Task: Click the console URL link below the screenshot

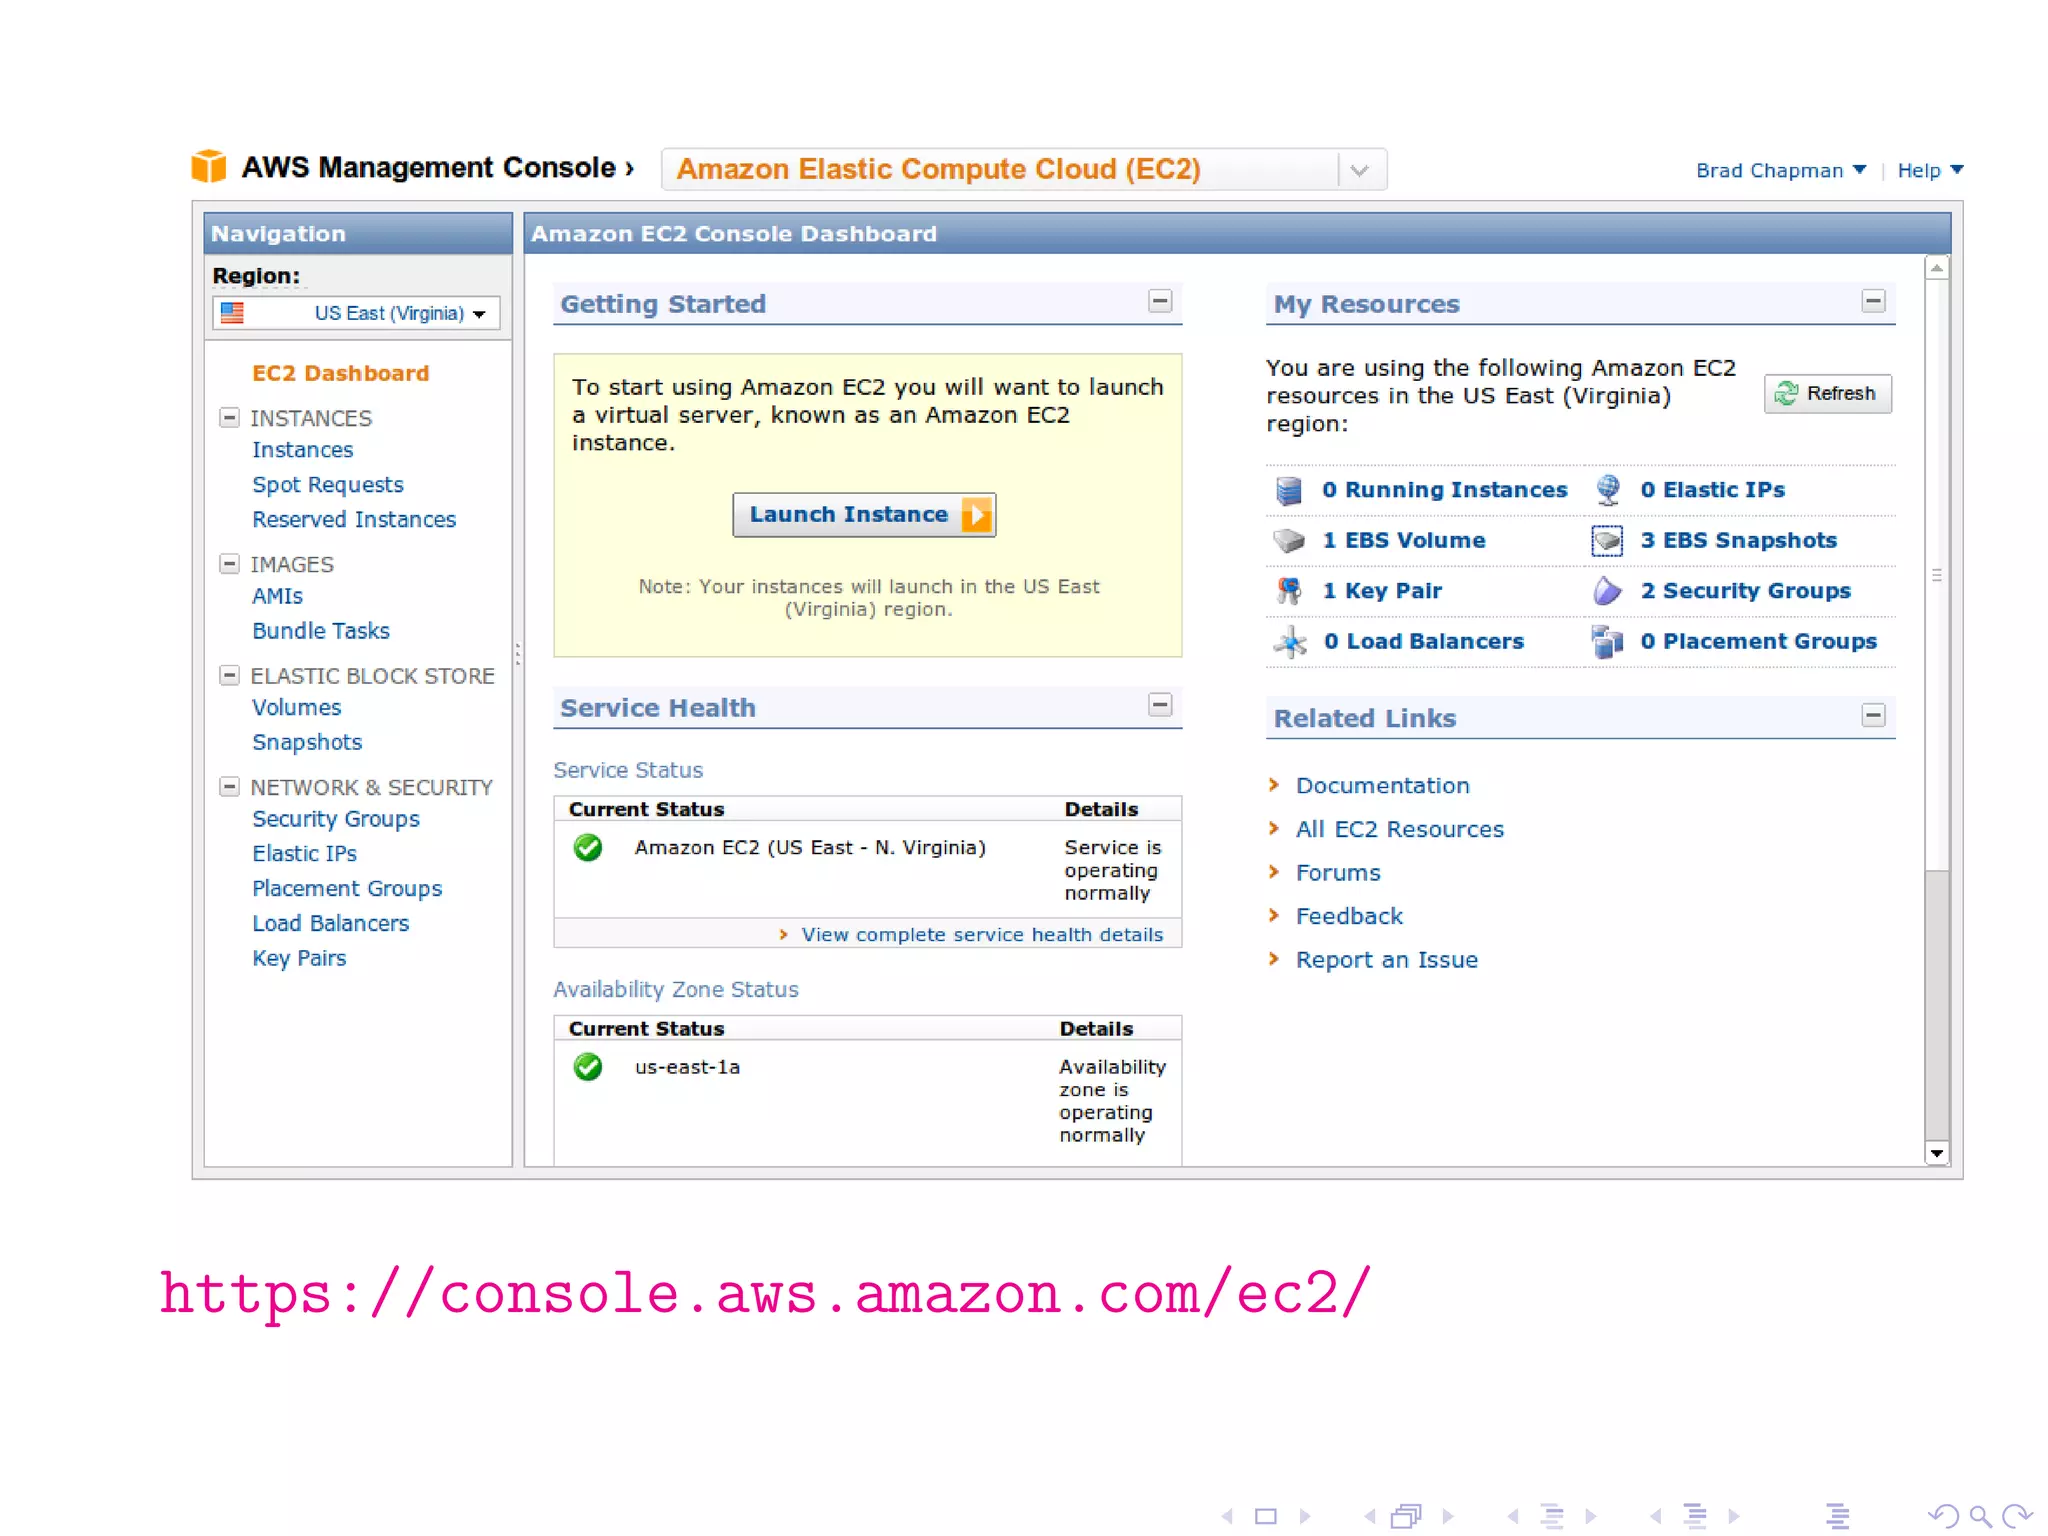Action: click(765, 1294)
